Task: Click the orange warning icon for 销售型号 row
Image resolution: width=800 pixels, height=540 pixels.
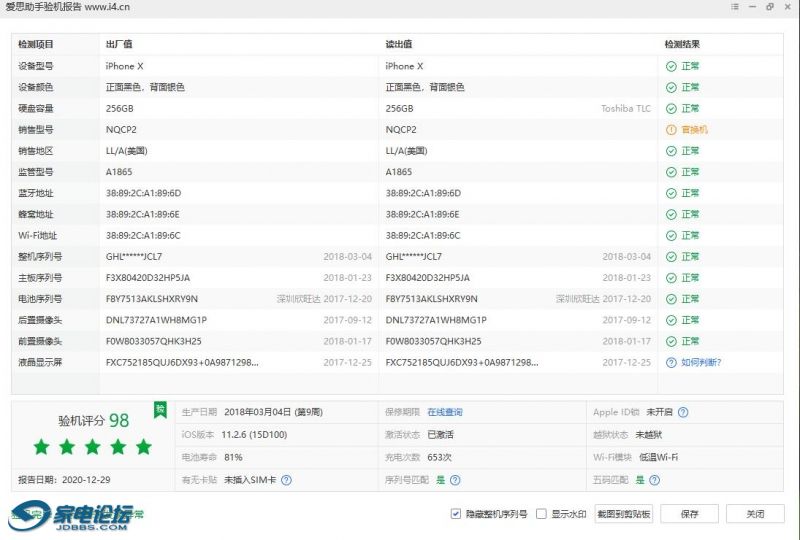Action: (671, 130)
